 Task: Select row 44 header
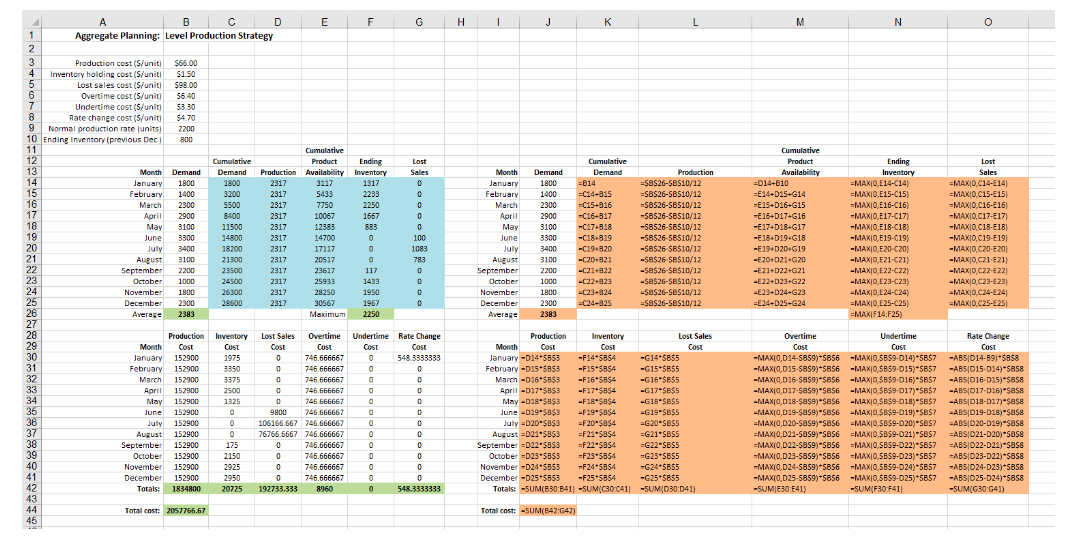pos(31,510)
